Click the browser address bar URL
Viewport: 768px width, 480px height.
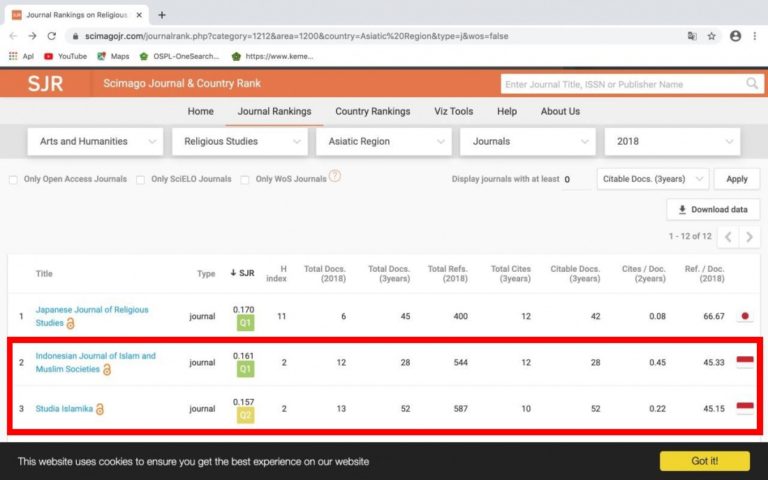click(296, 36)
